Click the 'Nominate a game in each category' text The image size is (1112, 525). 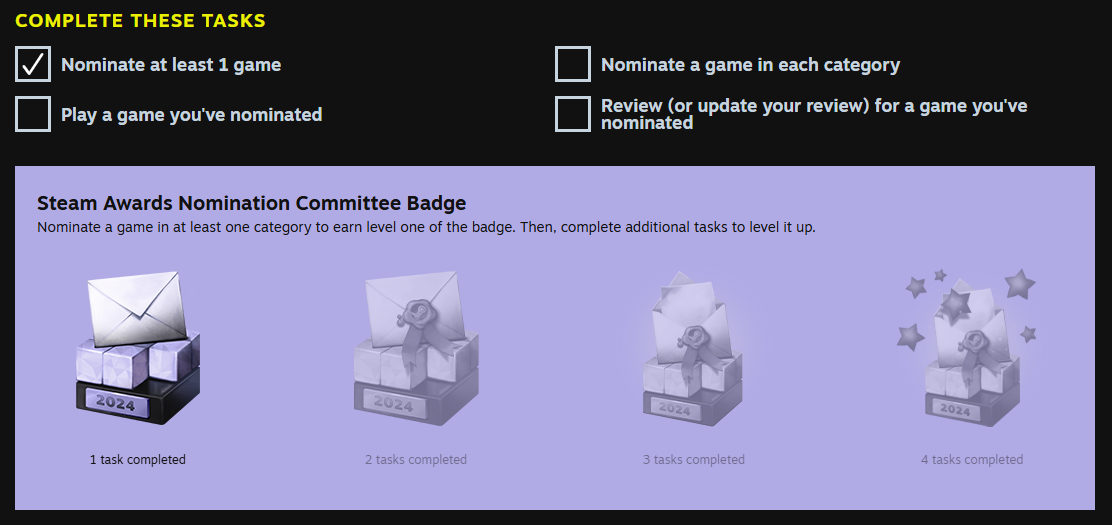[750, 65]
